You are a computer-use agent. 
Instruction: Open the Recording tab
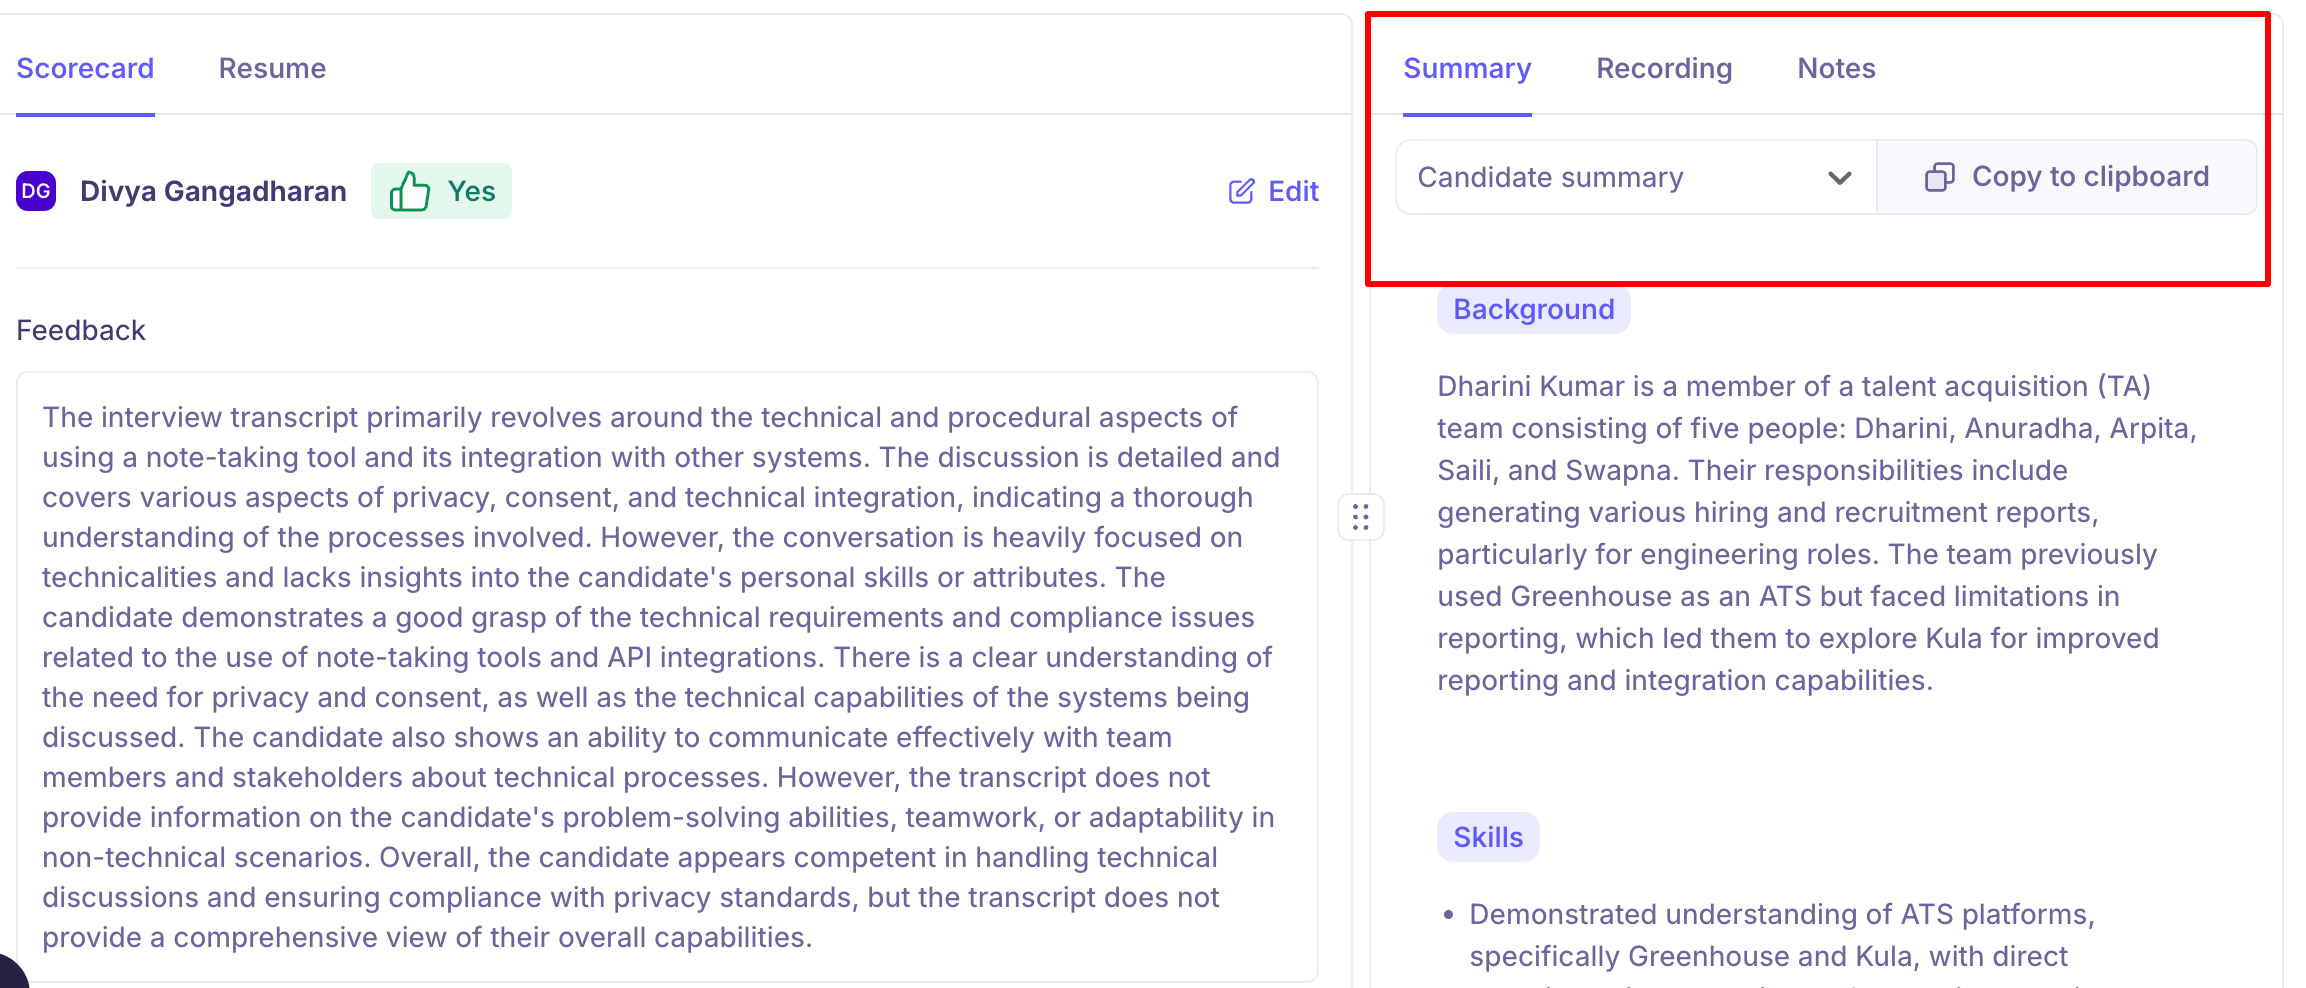(1664, 68)
